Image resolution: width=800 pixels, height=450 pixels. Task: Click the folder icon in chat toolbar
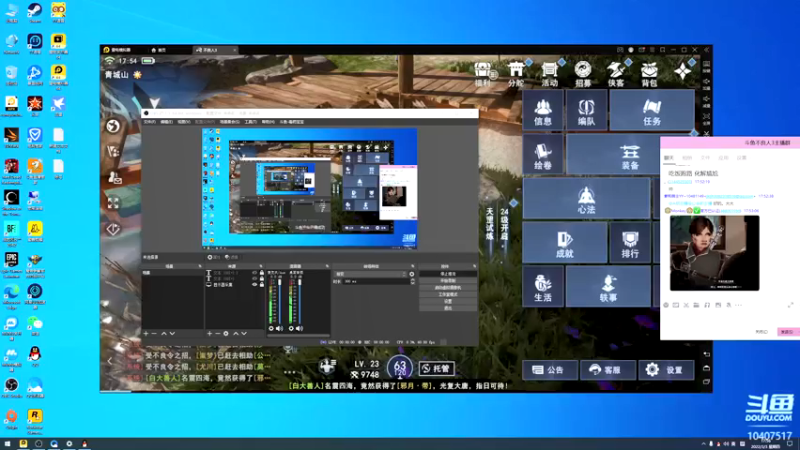(696, 305)
